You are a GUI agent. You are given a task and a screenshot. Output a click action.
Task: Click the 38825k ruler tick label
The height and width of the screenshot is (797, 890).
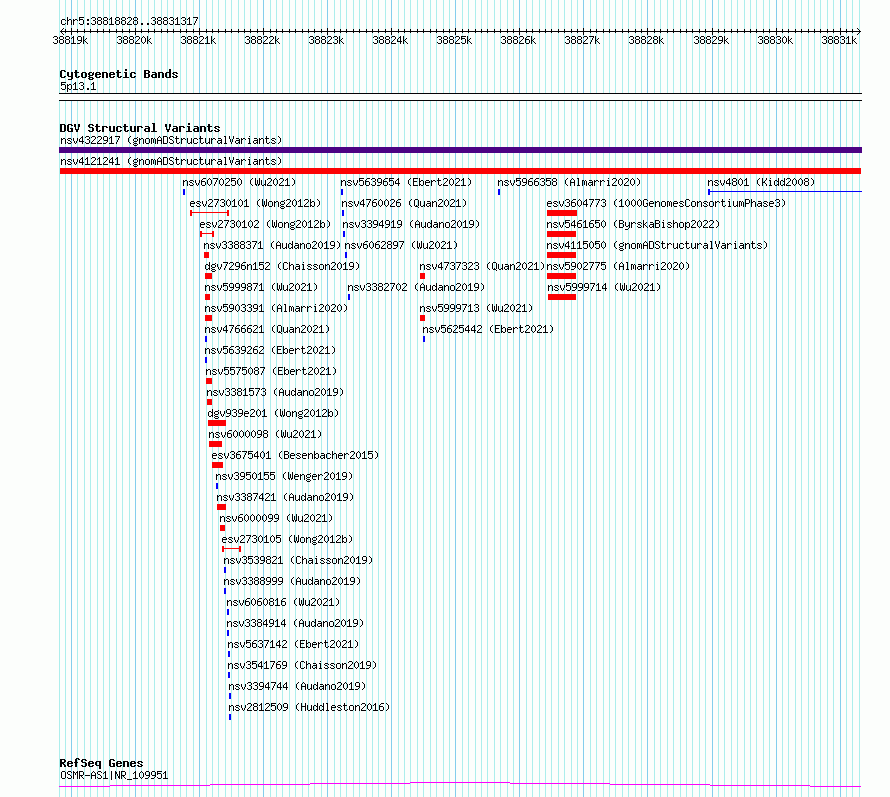tap(454, 40)
